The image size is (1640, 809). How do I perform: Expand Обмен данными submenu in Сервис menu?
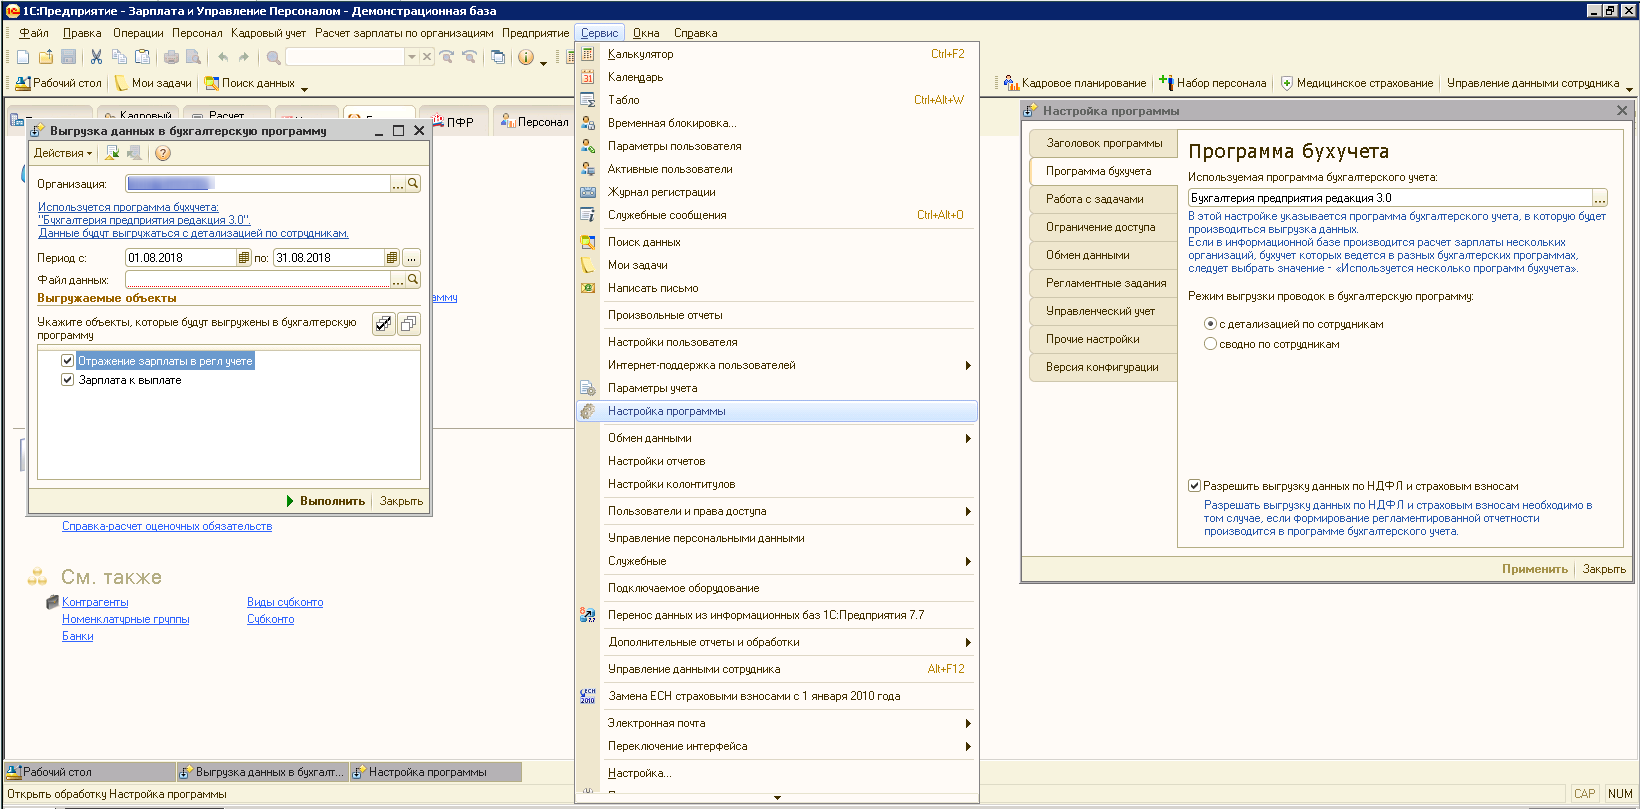tap(776, 438)
